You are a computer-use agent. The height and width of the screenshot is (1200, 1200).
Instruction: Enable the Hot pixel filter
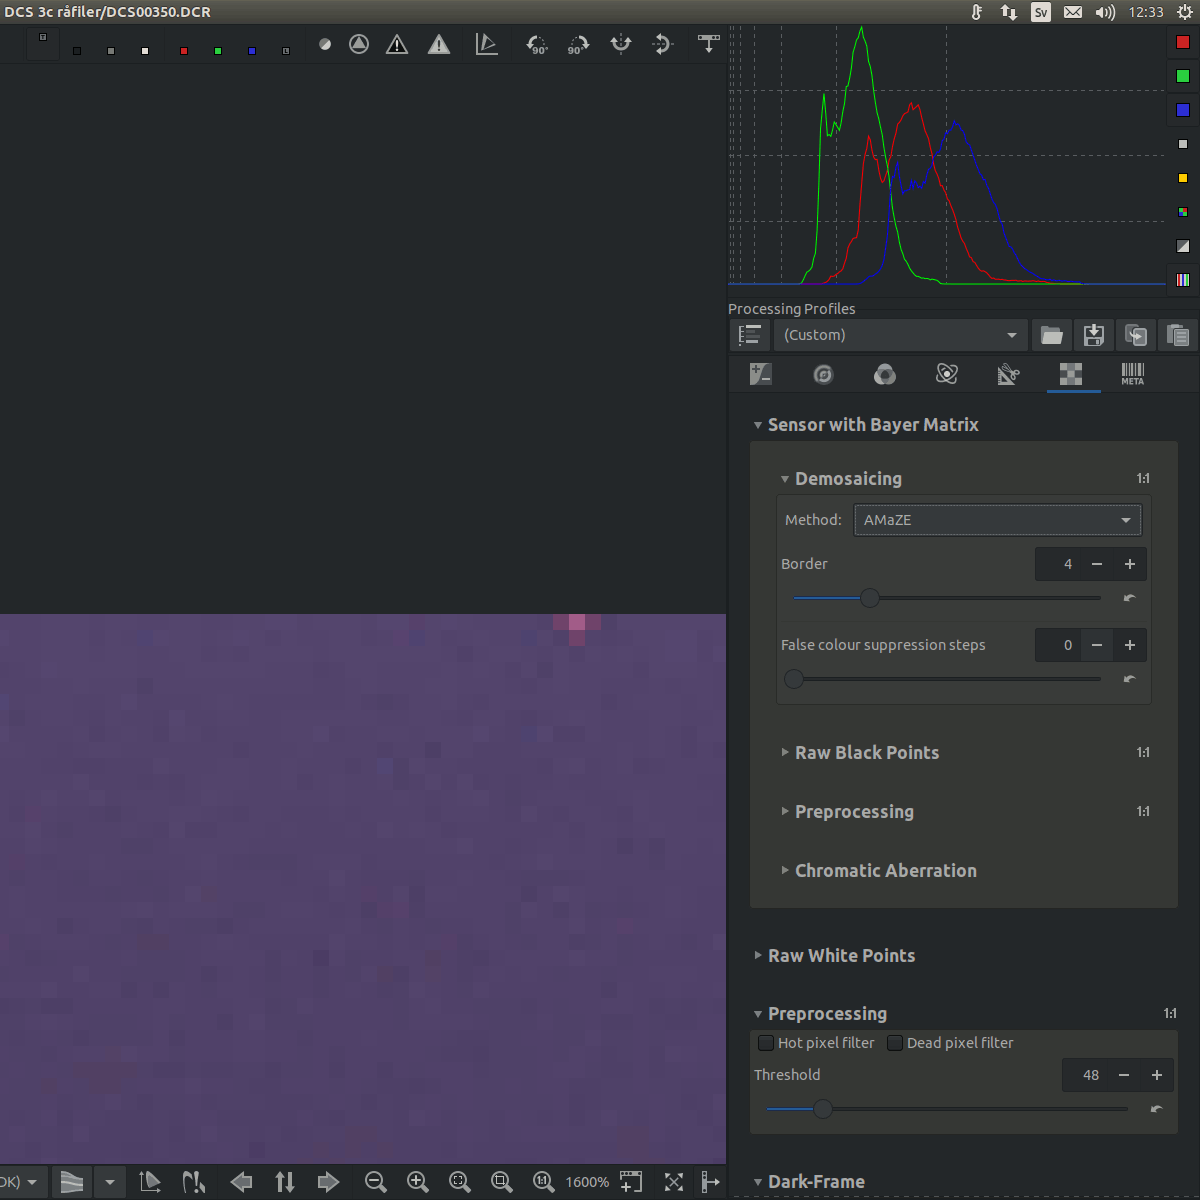[765, 1043]
